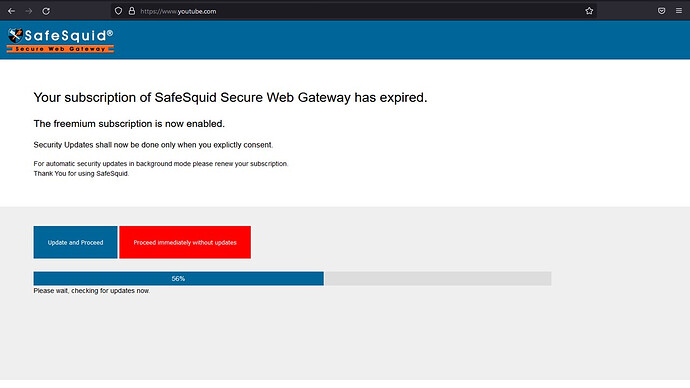
Task: Go back with the browser back arrow
Action: point(11,11)
